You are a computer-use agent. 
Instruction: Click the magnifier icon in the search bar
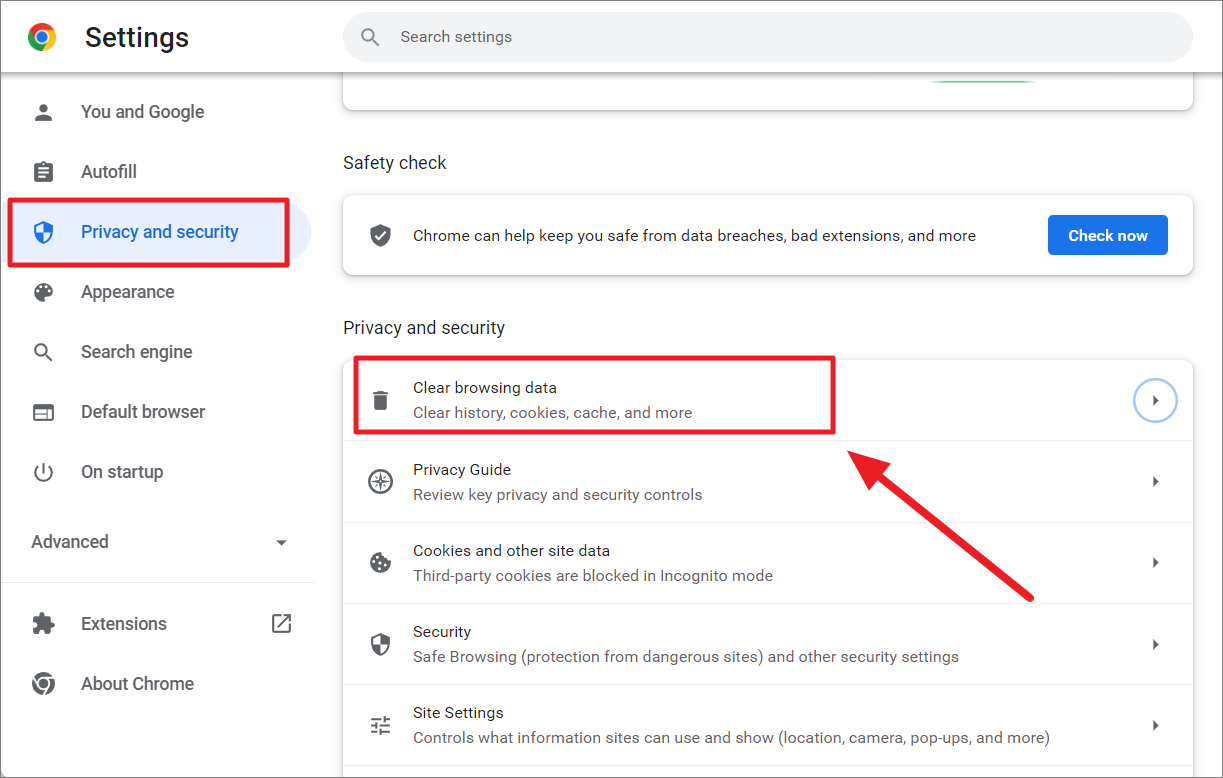point(370,37)
